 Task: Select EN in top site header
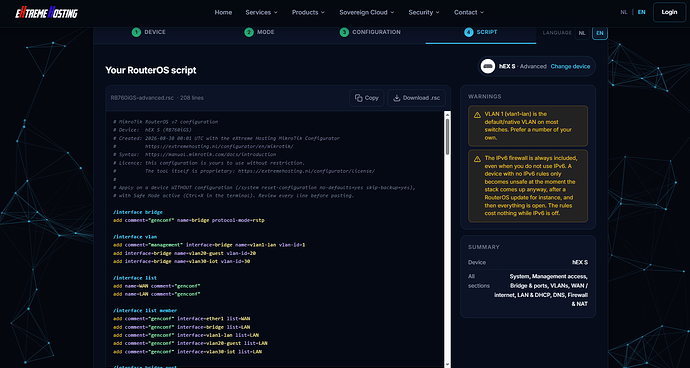pyautogui.click(x=642, y=12)
